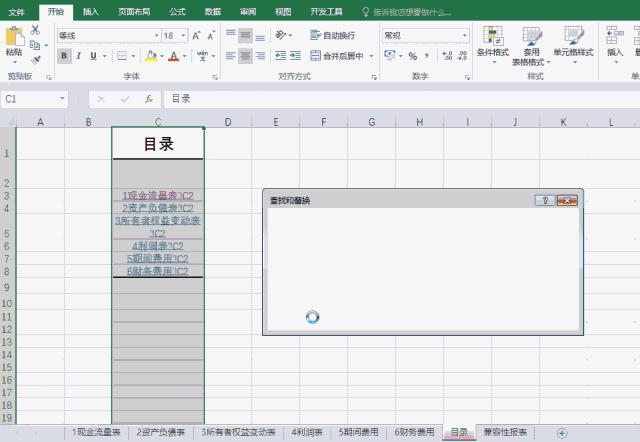Click the text orientation icon

point(280,35)
